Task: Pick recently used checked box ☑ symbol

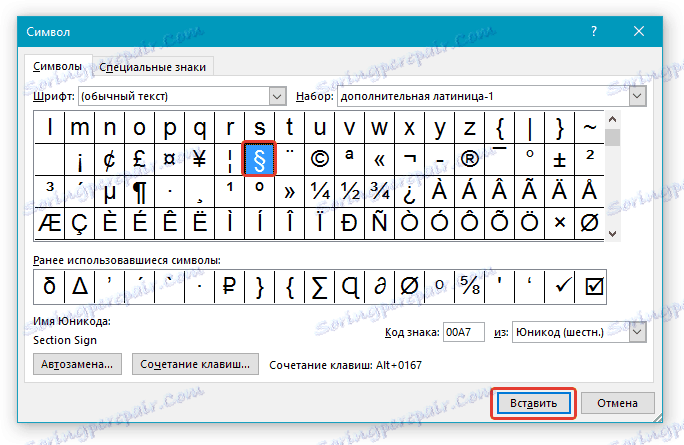Action: click(590, 287)
